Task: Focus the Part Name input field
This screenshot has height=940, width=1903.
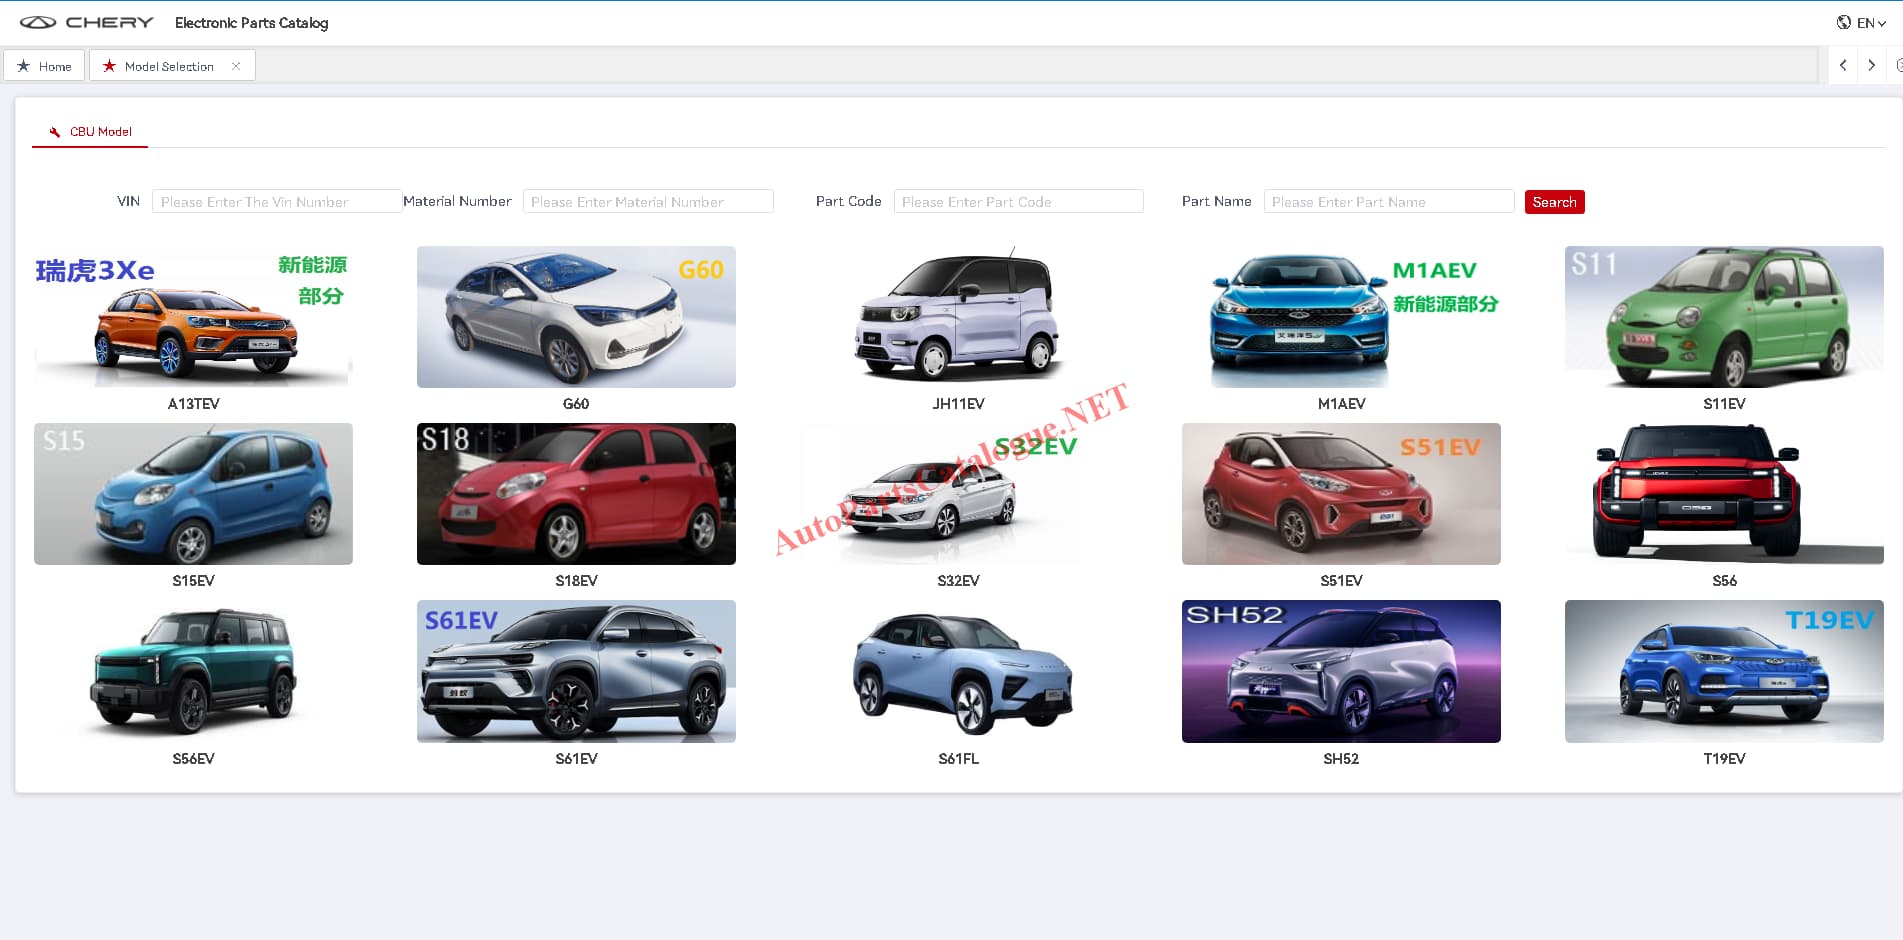Action: [1389, 201]
